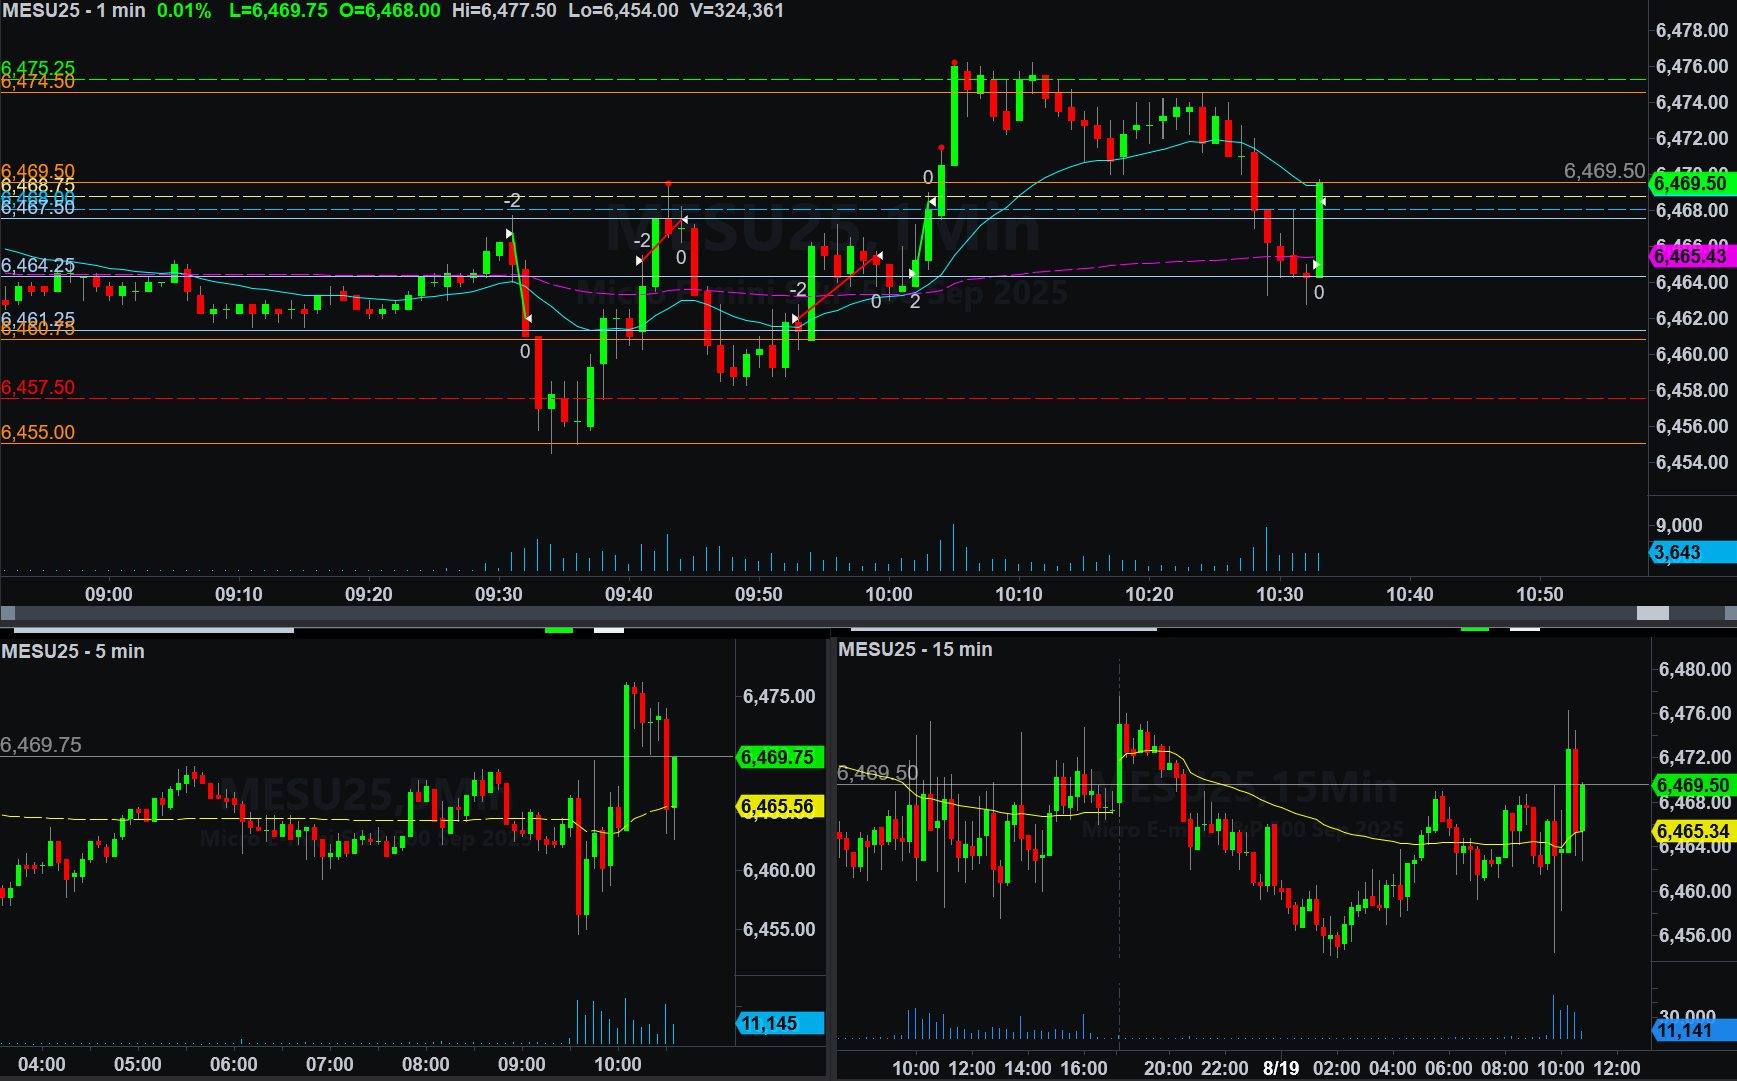Click the green 6,475.25 price level label
Viewport: 1737px width, 1081px height.
pyautogui.click(x=38, y=67)
